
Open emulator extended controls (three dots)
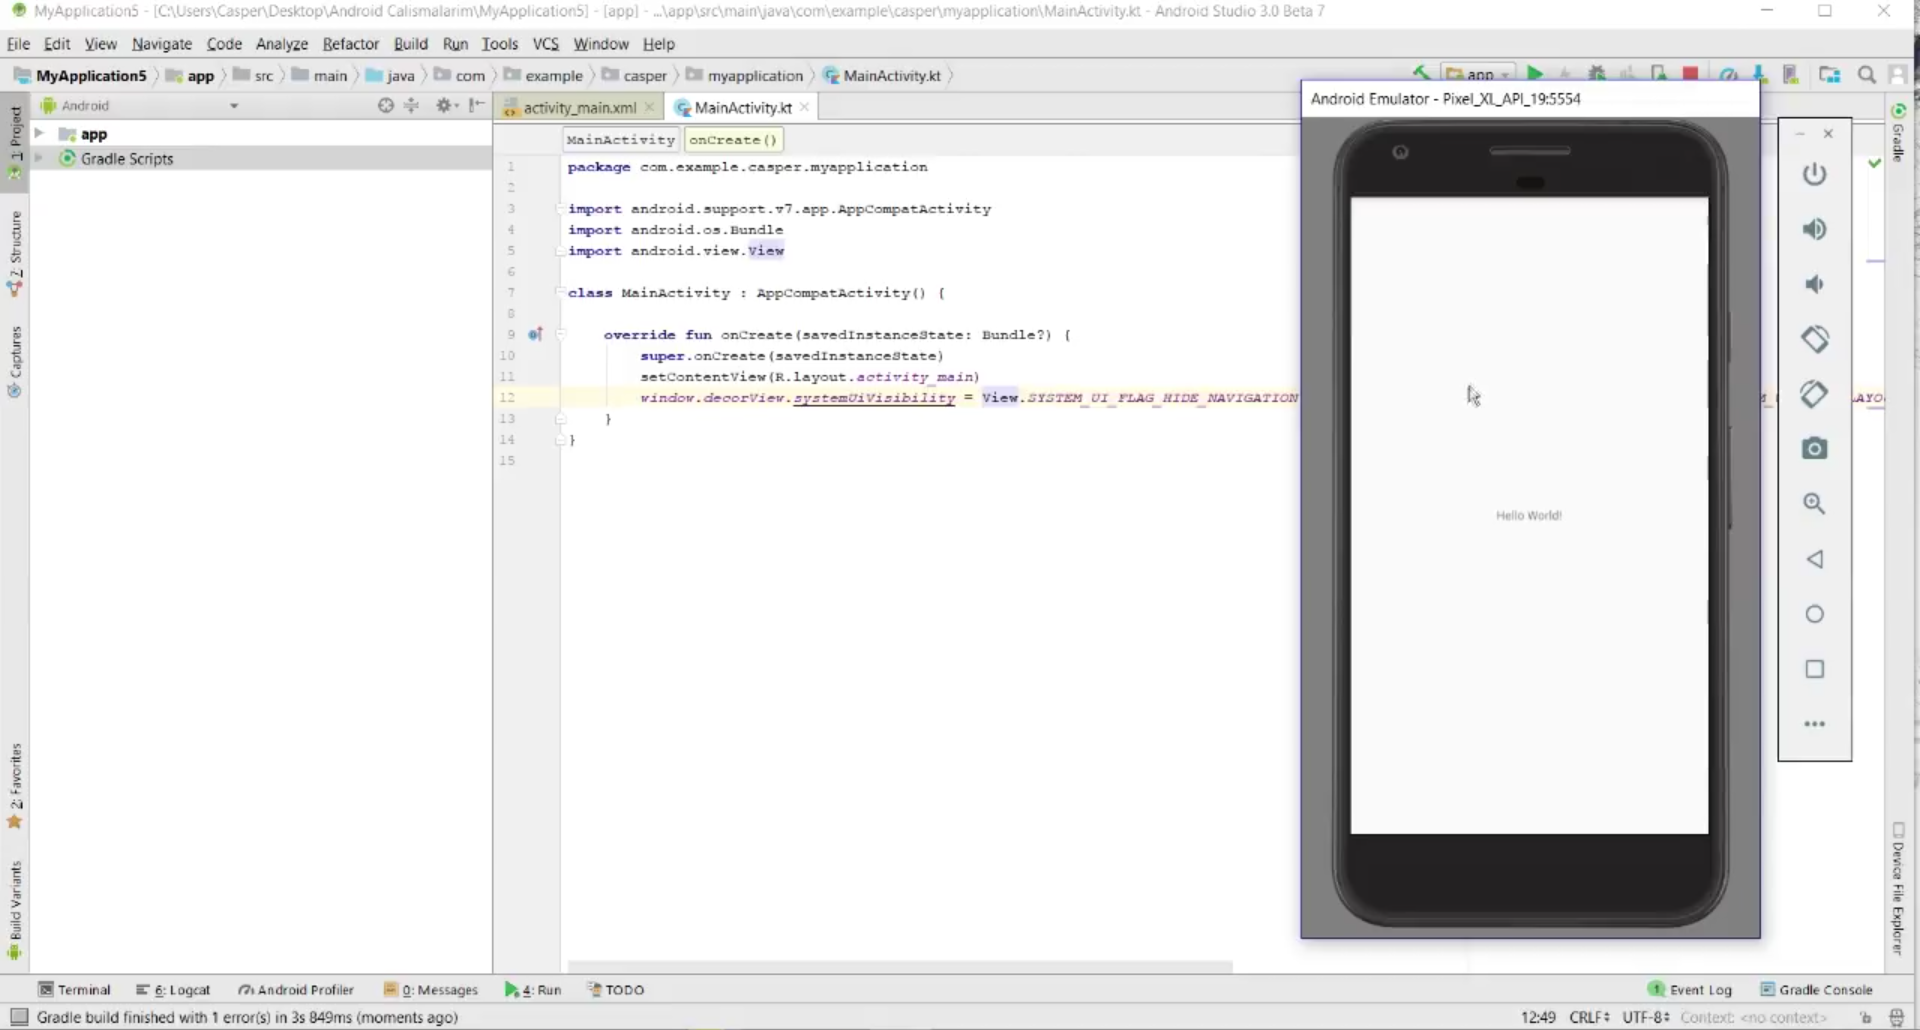(x=1814, y=724)
